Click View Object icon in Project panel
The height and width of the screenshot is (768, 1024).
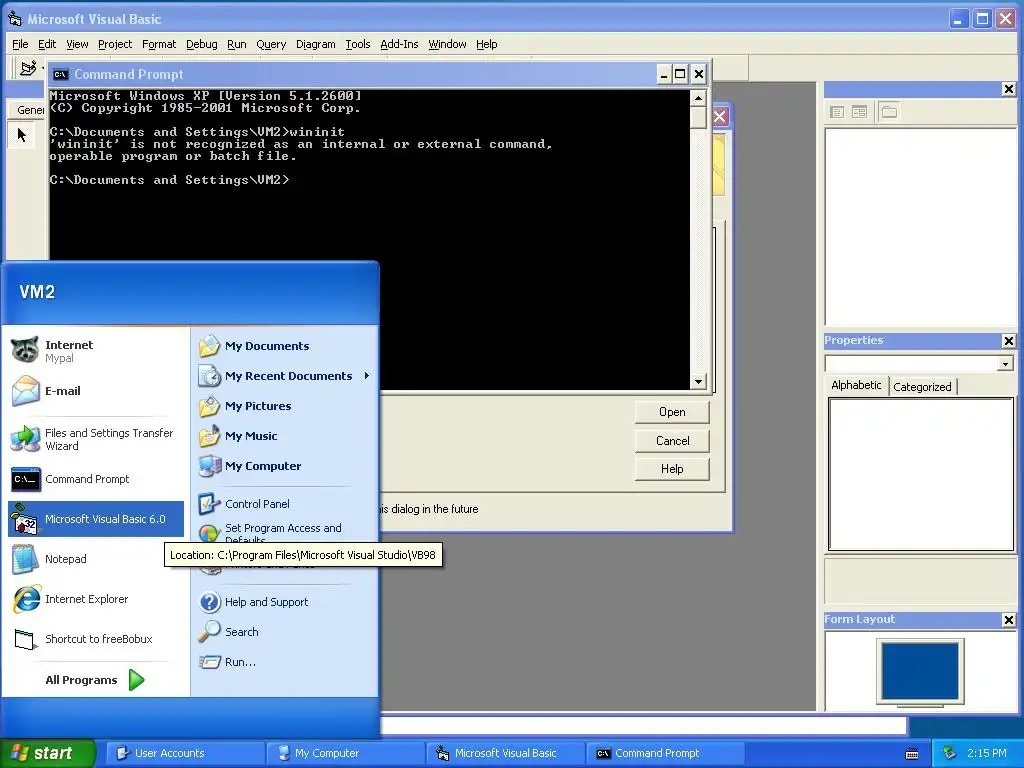[859, 112]
